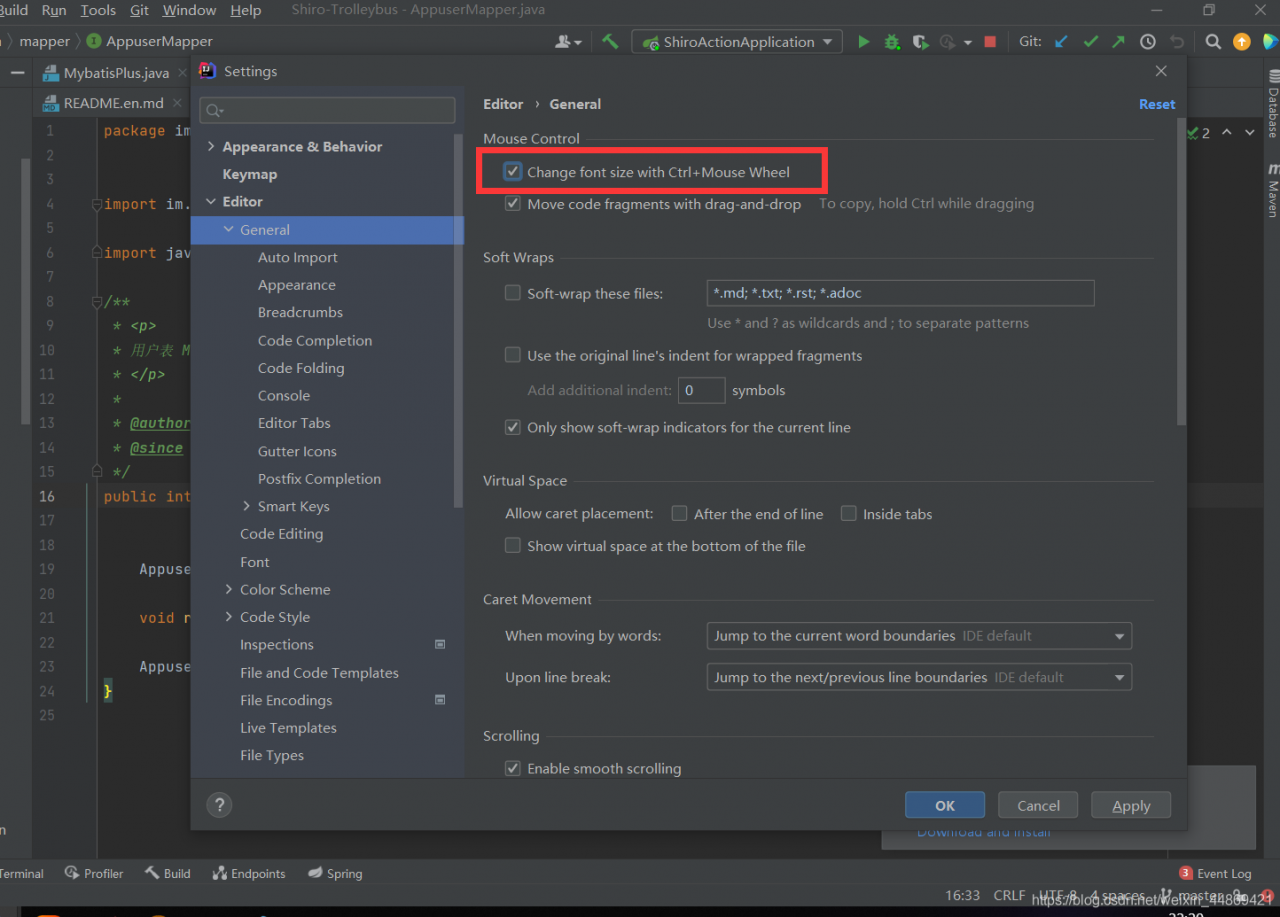Open the When moving by words dropdown
The height and width of the screenshot is (917, 1280).
(919, 636)
